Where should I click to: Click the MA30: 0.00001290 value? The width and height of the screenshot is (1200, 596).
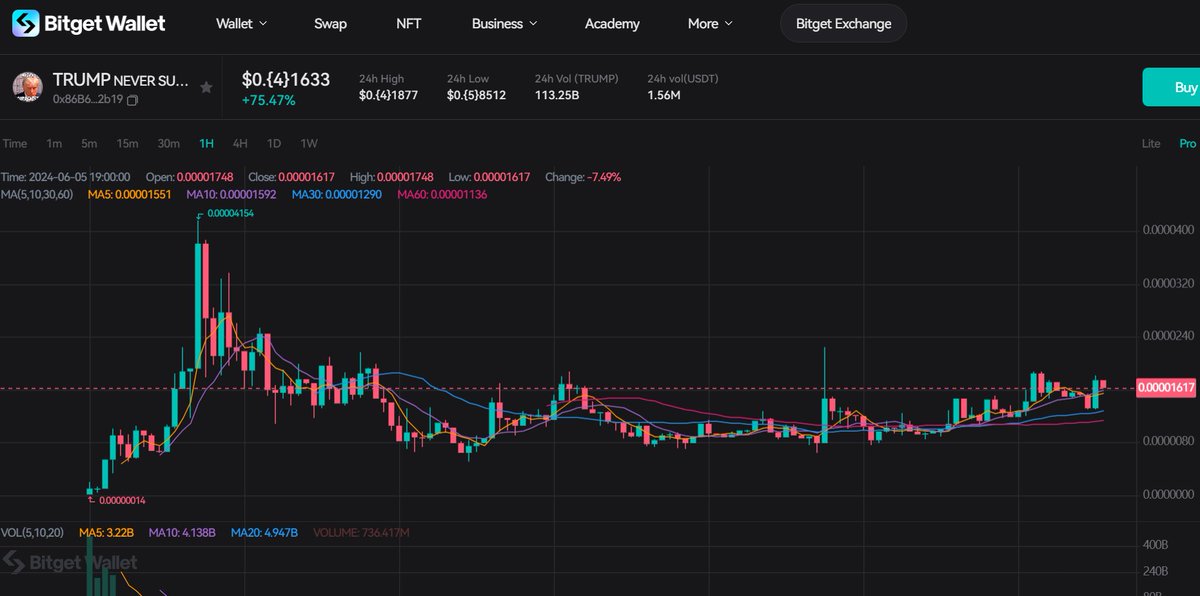coord(337,193)
